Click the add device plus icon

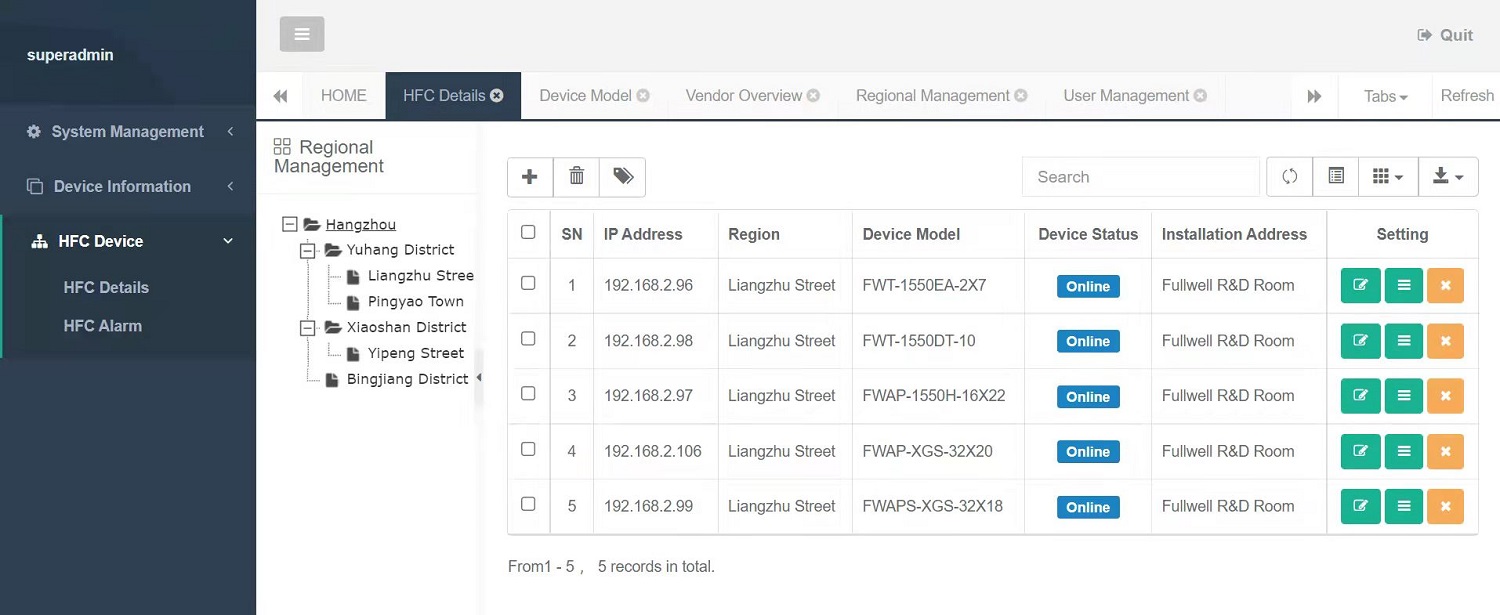(530, 177)
